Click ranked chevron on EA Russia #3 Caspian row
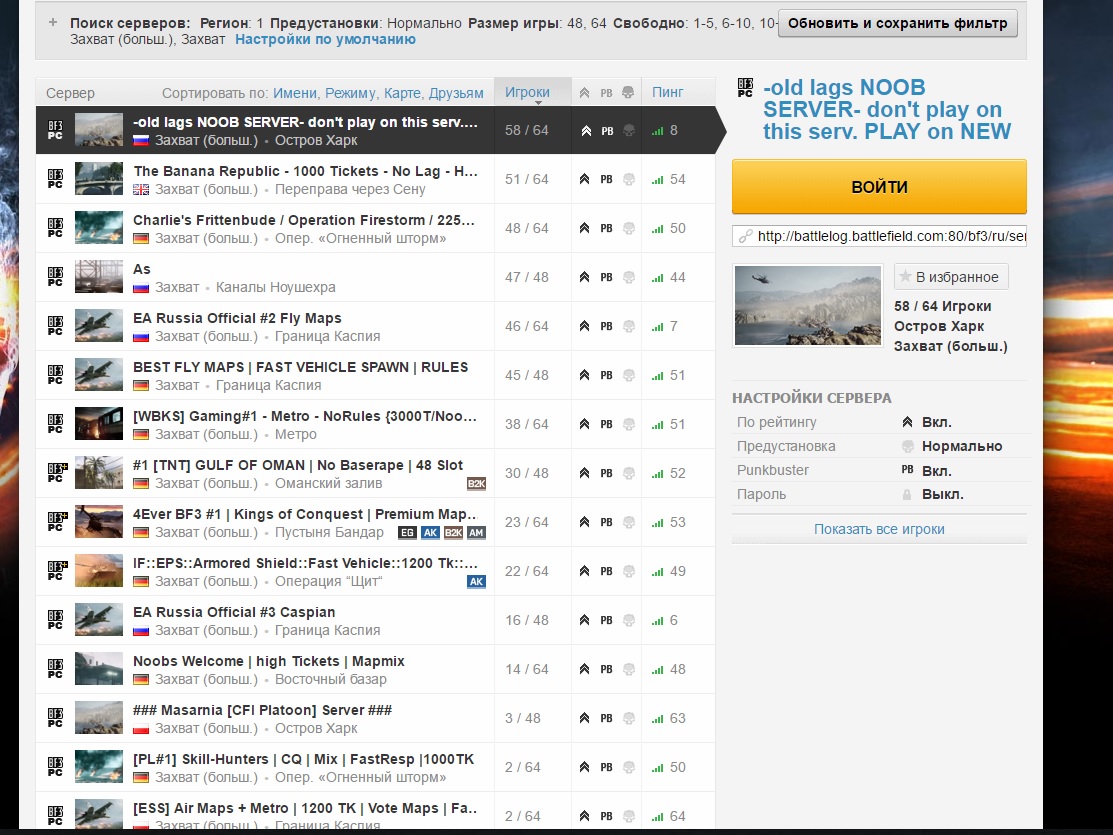1113x835 pixels. (x=584, y=620)
